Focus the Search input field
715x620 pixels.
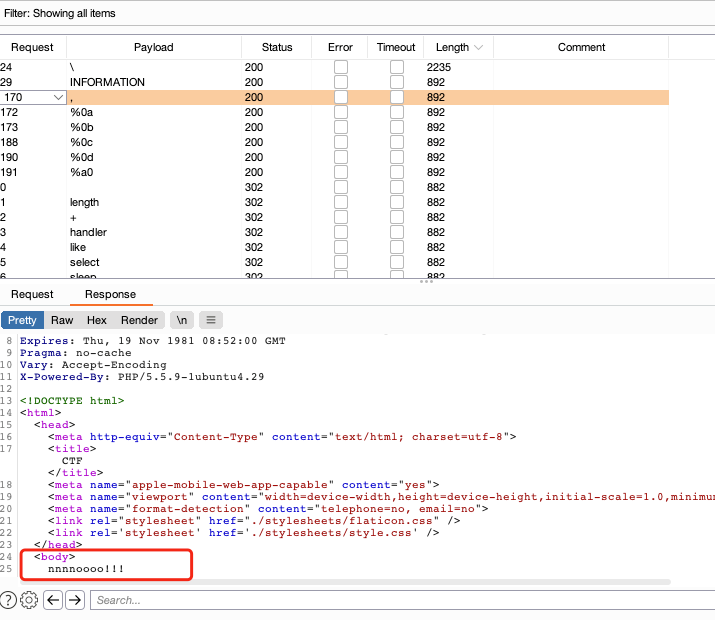[x=400, y=600]
